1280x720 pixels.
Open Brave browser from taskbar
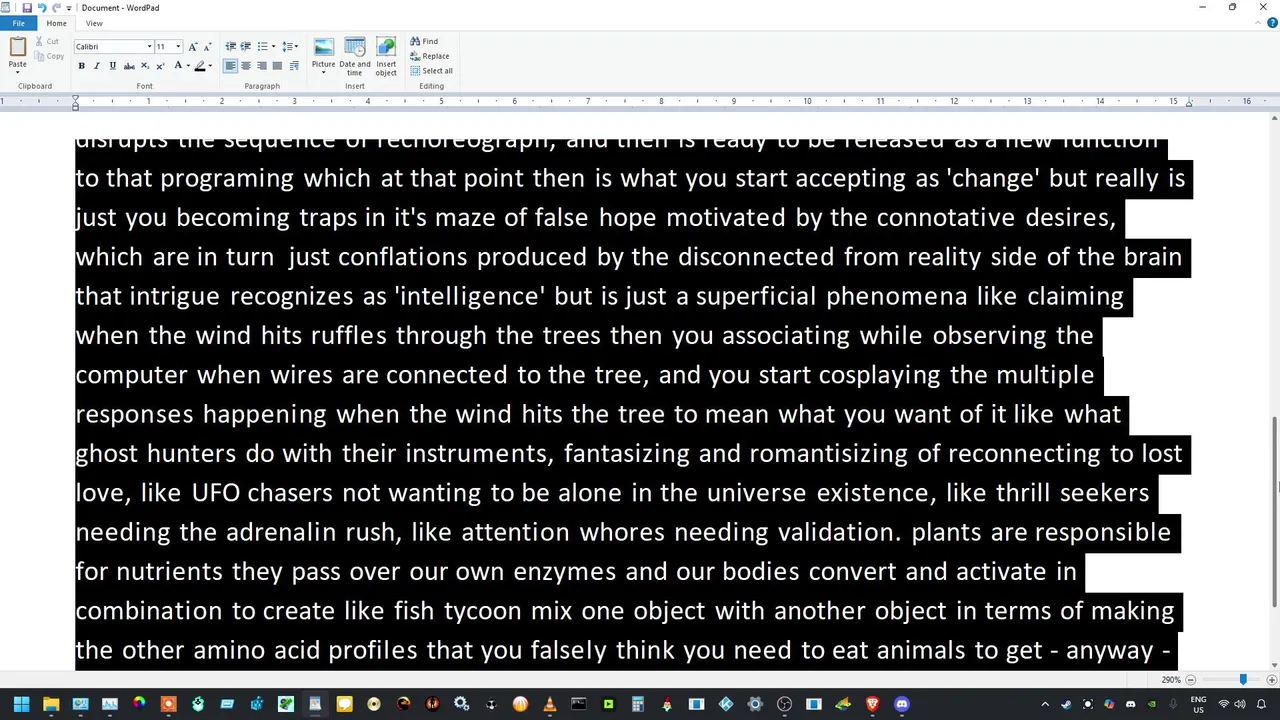[872, 704]
